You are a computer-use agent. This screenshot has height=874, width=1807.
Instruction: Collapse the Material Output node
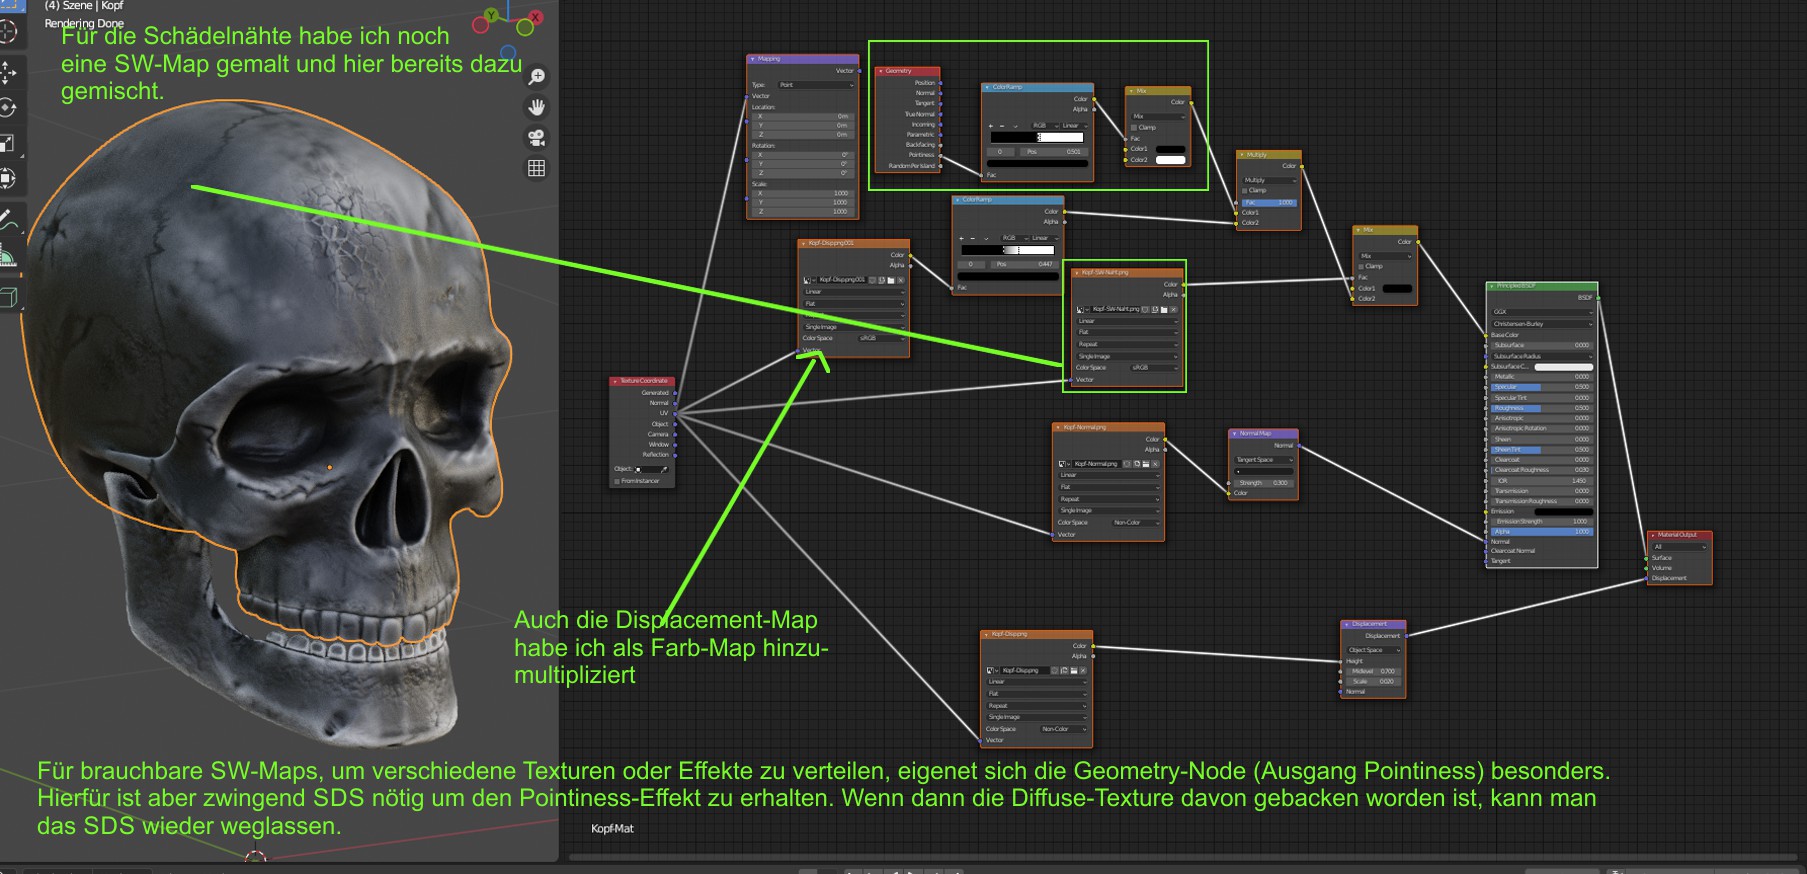pos(1653,535)
